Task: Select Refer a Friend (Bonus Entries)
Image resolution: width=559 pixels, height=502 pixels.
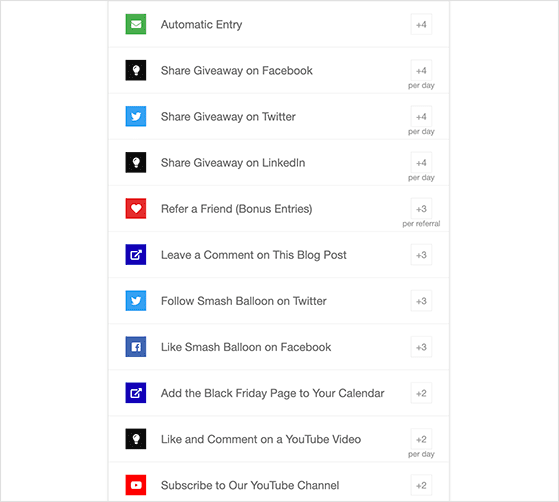Action: 279,209
